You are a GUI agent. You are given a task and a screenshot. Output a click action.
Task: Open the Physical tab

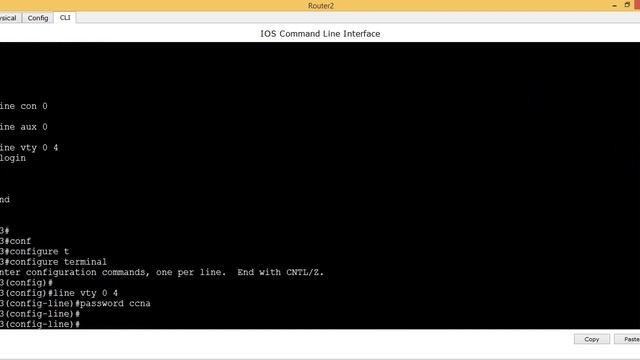click(x=9, y=18)
